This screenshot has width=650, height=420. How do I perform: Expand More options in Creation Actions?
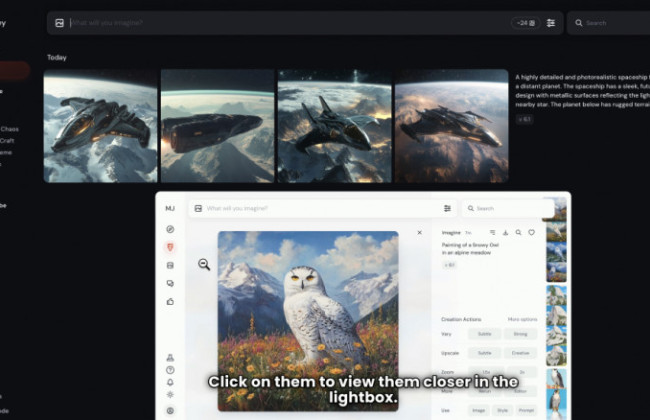522,319
